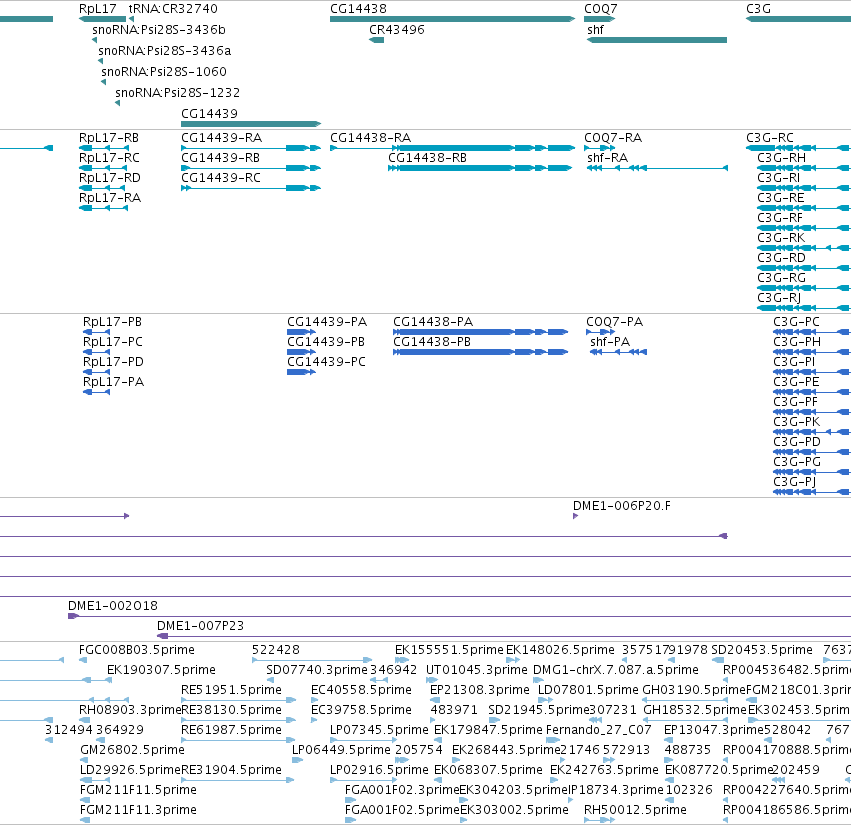The width and height of the screenshot is (851, 825).
Task: Click the COQ7-RA transcript
Action: (600, 148)
